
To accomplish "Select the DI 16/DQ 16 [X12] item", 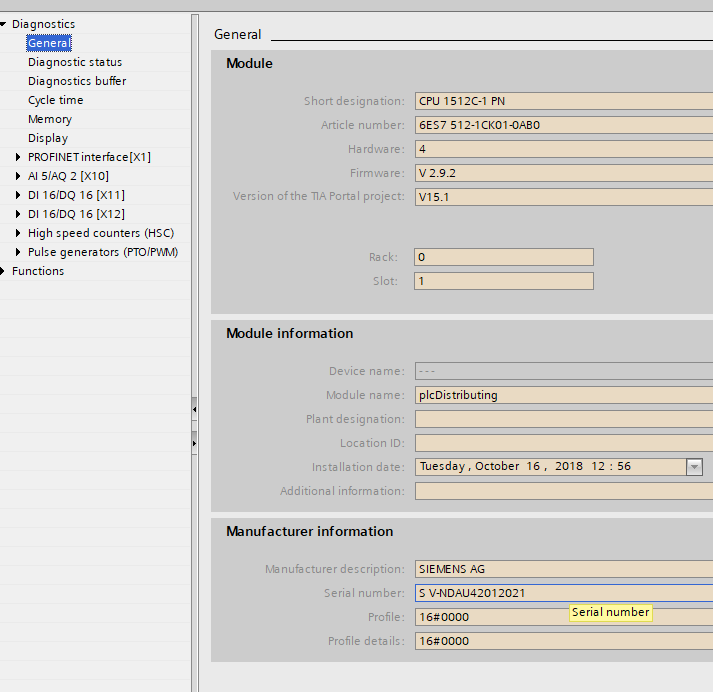I will click(x=76, y=214).
